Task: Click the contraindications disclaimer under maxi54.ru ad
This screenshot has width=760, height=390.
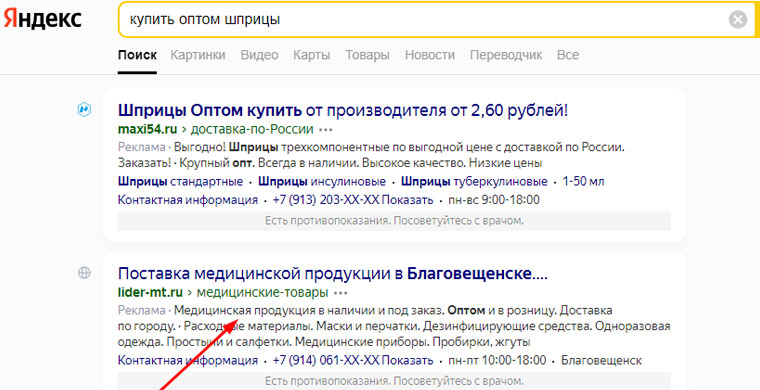Action: click(395, 221)
